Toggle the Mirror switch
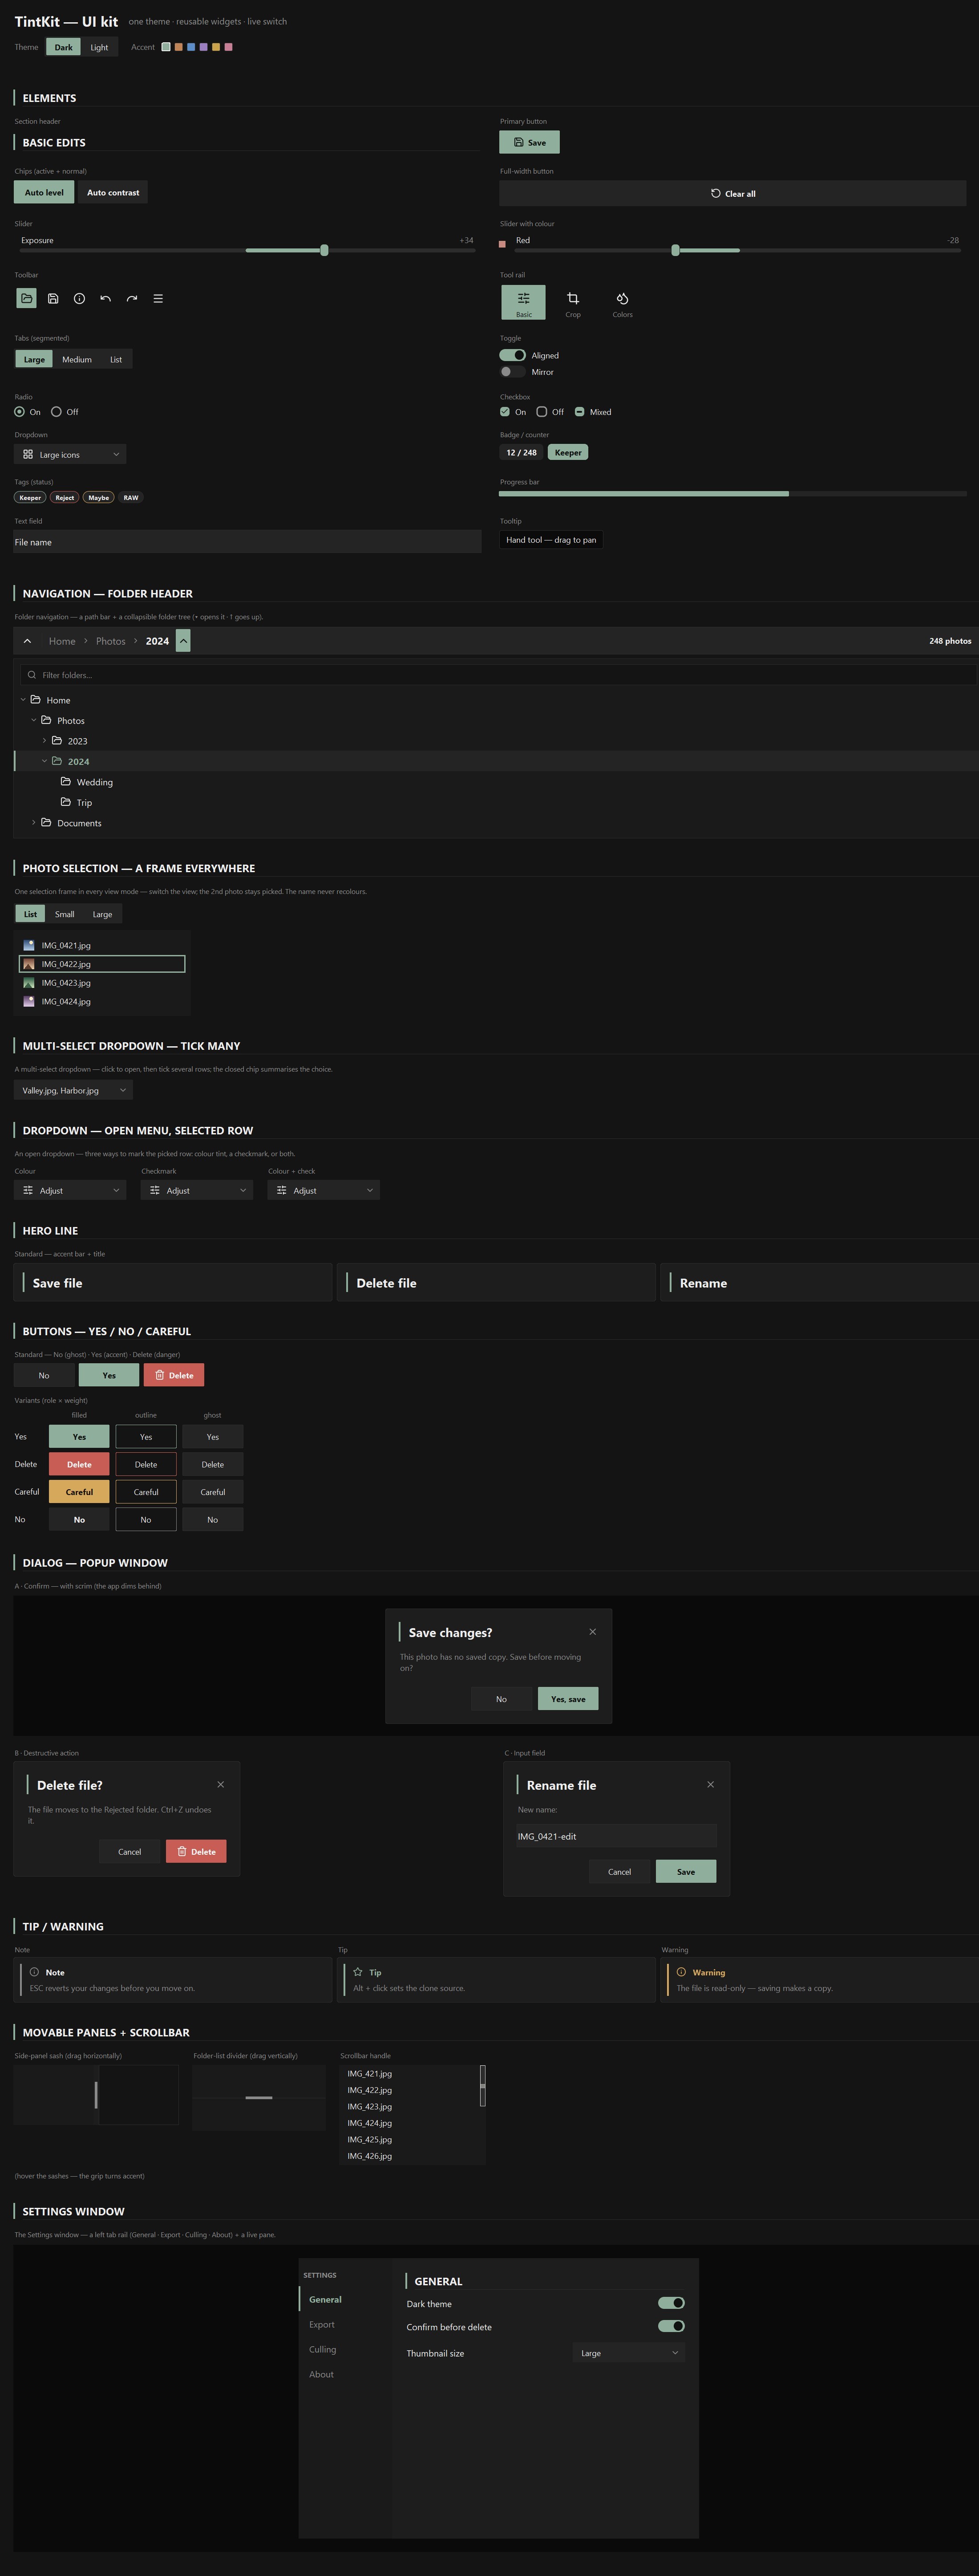 pyautogui.click(x=512, y=372)
